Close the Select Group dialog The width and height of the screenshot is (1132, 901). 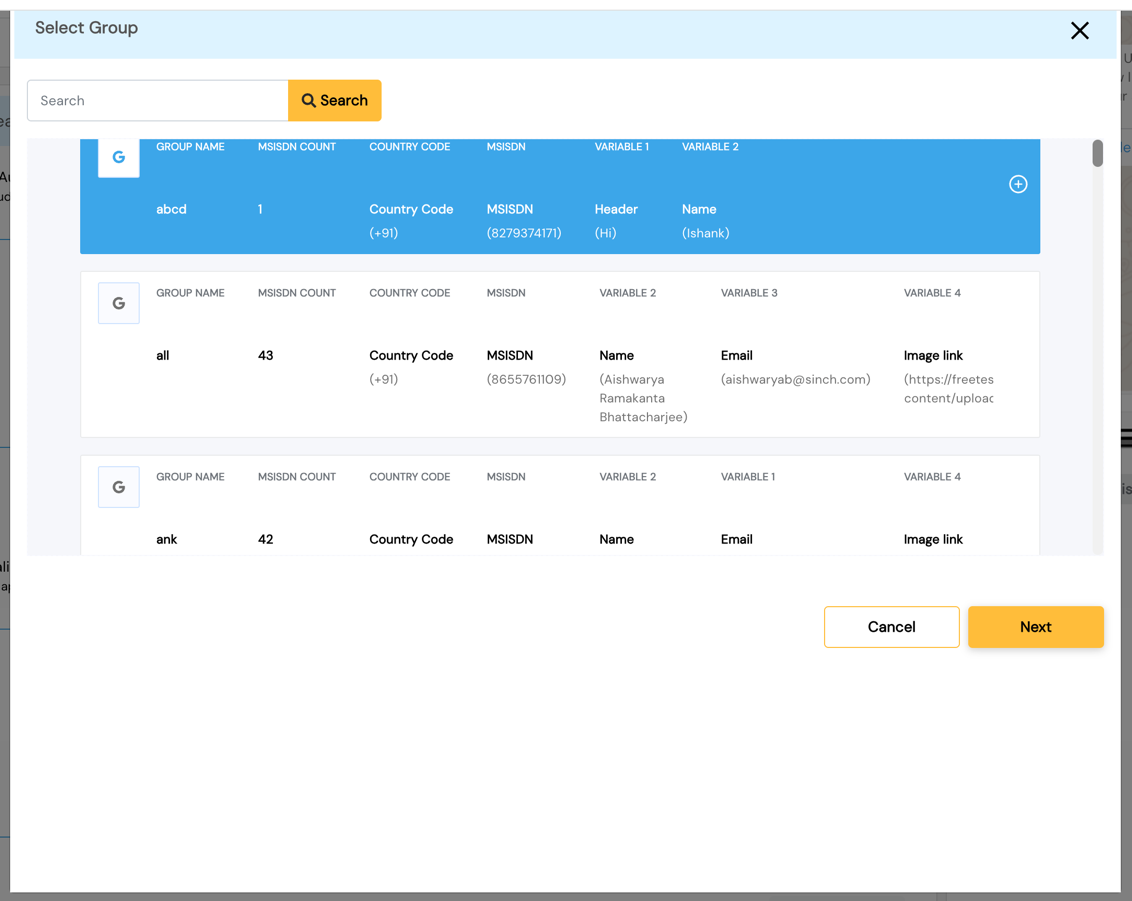(1079, 30)
